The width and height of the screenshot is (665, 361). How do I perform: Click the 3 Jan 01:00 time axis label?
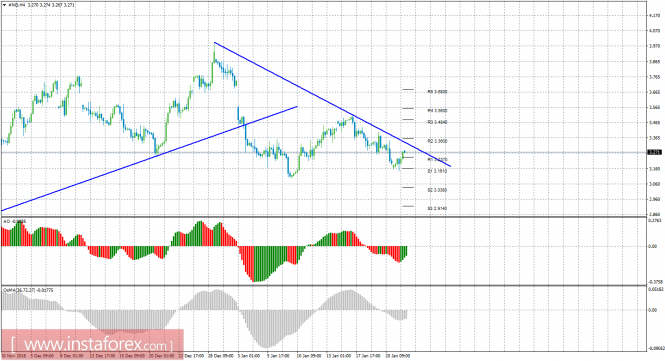[246, 355]
